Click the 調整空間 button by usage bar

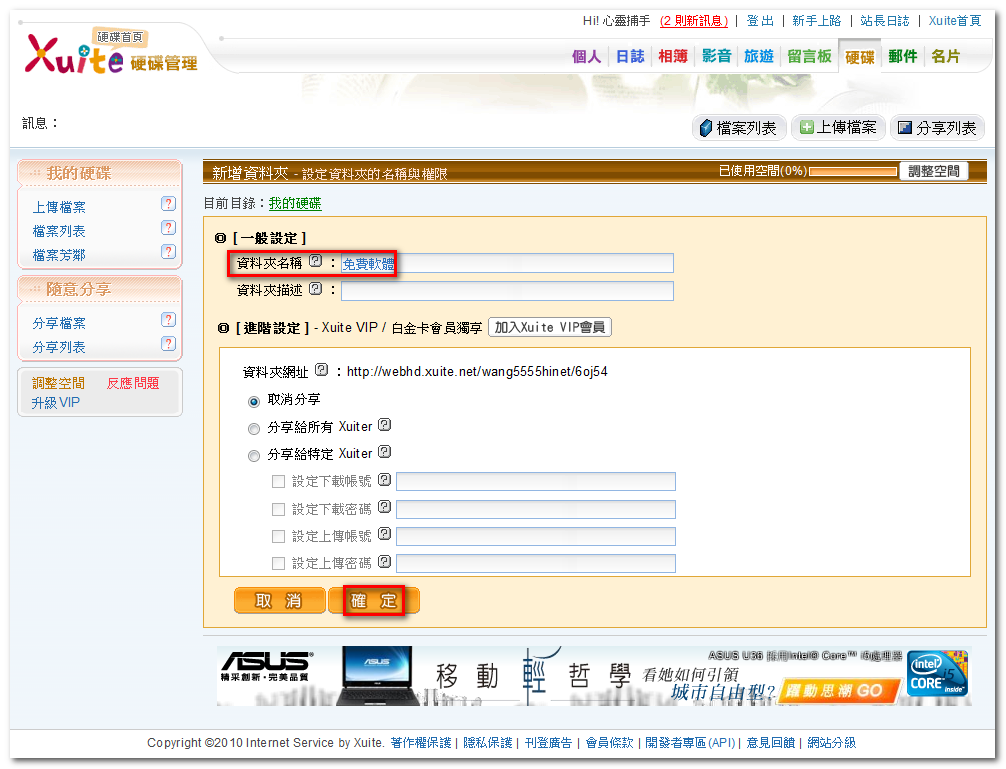(x=933, y=171)
